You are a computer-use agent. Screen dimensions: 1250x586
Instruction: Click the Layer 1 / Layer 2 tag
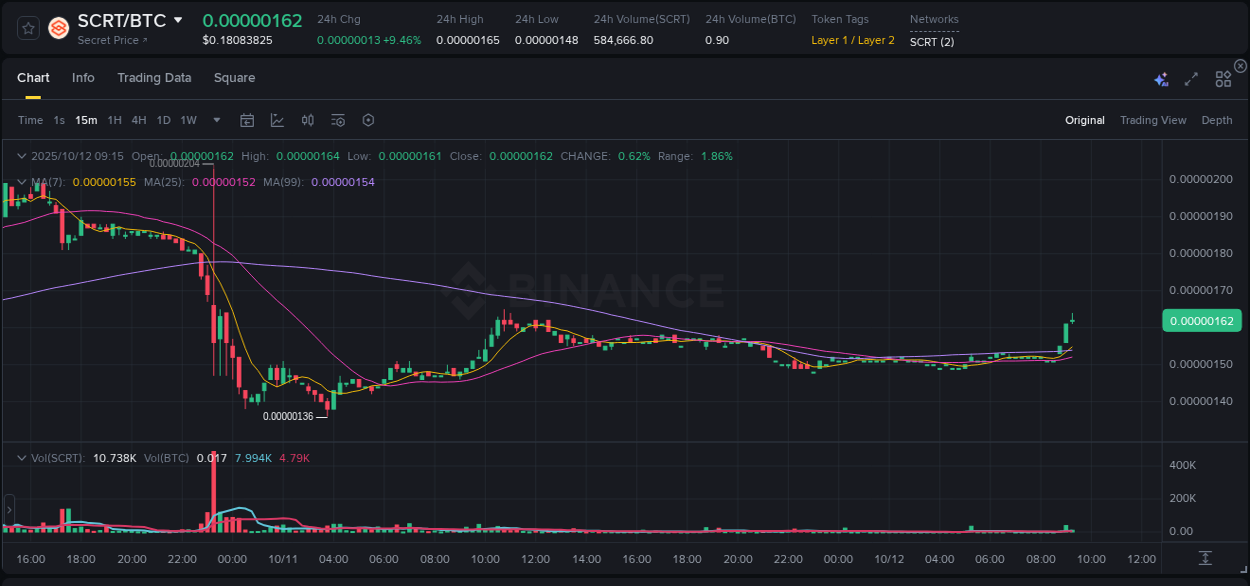pos(853,40)
